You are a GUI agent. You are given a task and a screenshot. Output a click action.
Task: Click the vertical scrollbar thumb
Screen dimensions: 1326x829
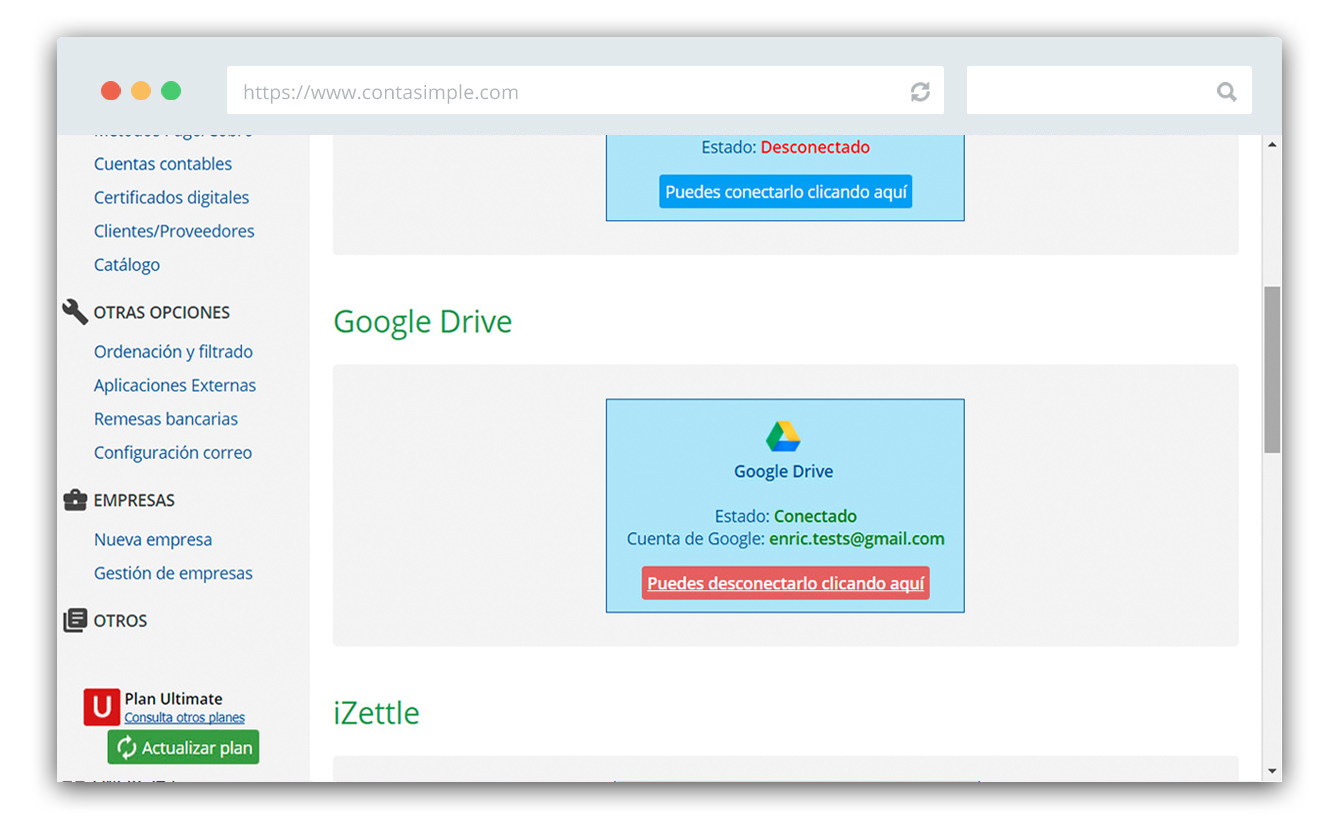click(1272, 370)
